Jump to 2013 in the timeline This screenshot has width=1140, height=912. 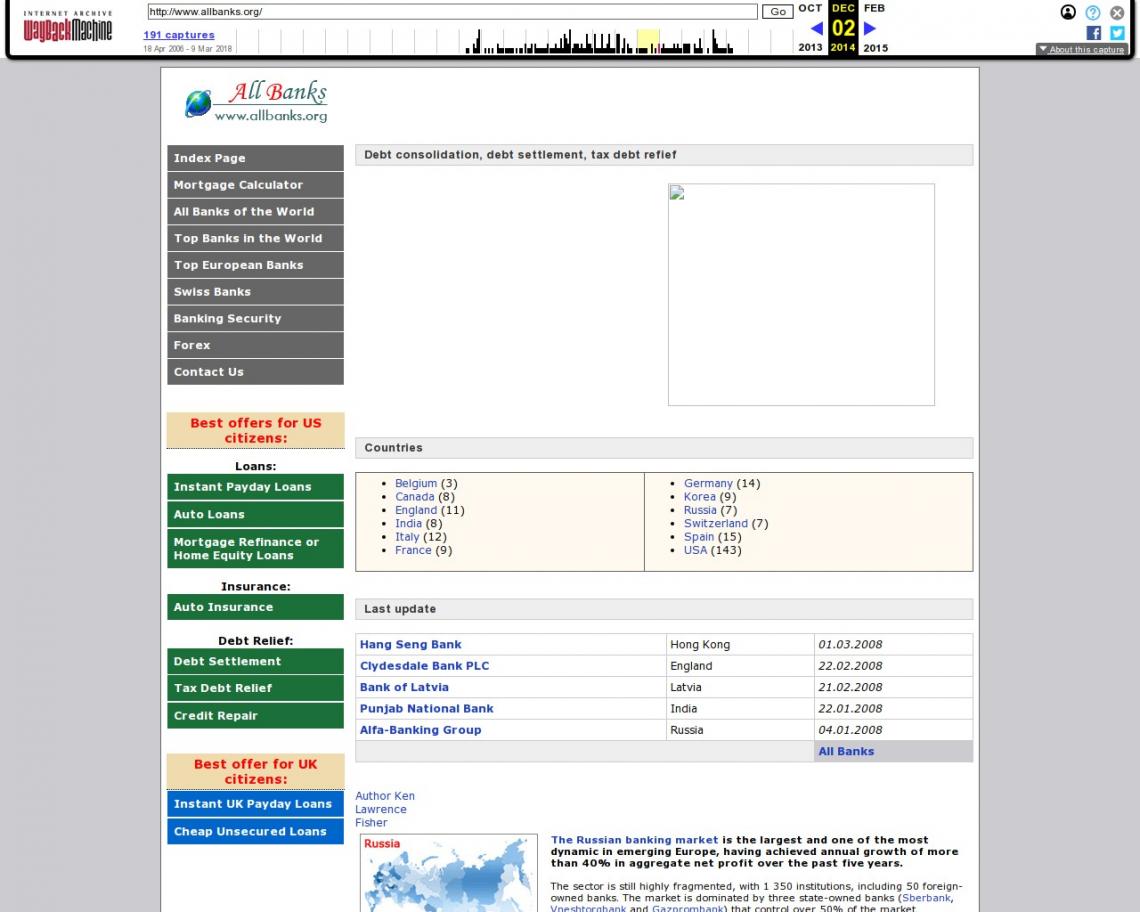[810, 47]
